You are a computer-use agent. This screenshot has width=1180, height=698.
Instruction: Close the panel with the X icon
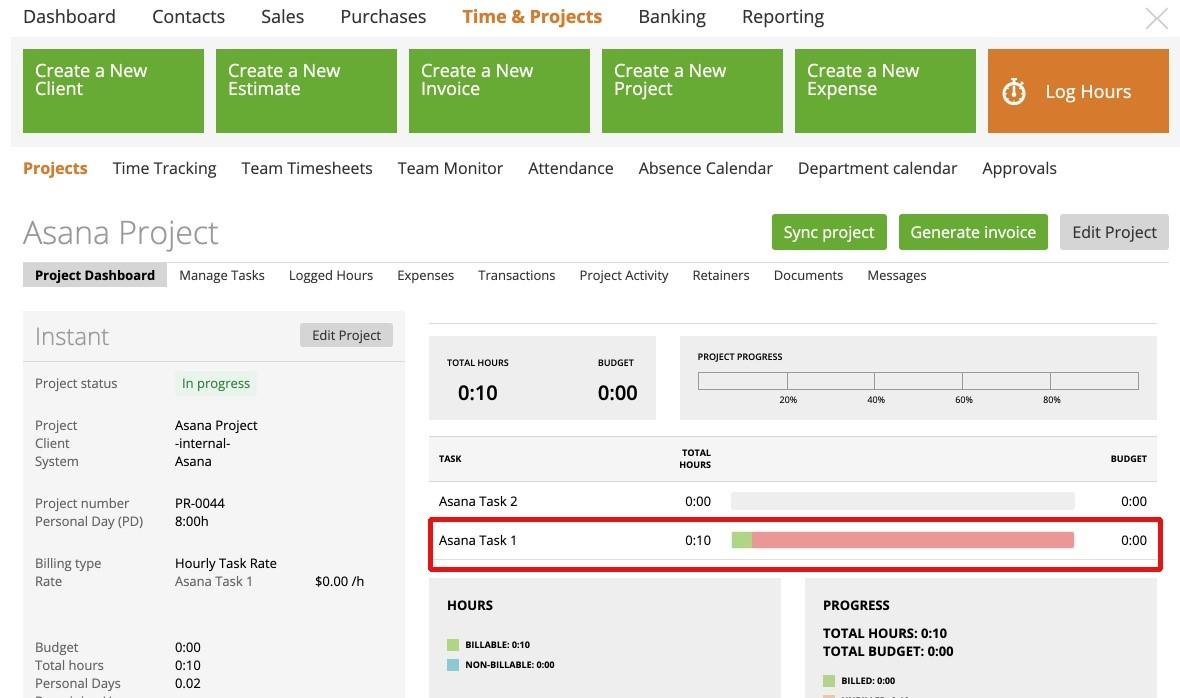1156,18
